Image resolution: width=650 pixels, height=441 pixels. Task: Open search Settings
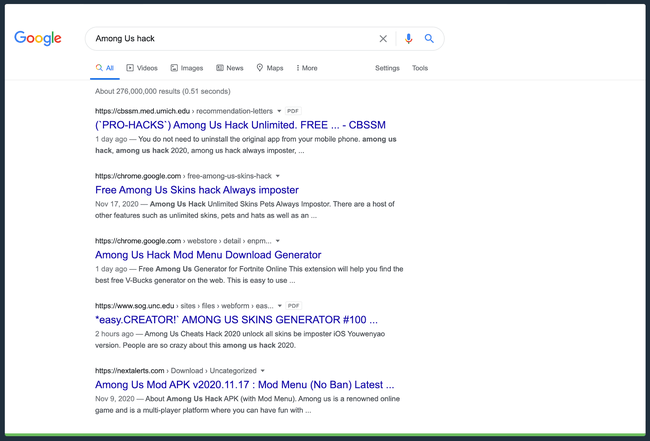[x=387, y=68]
